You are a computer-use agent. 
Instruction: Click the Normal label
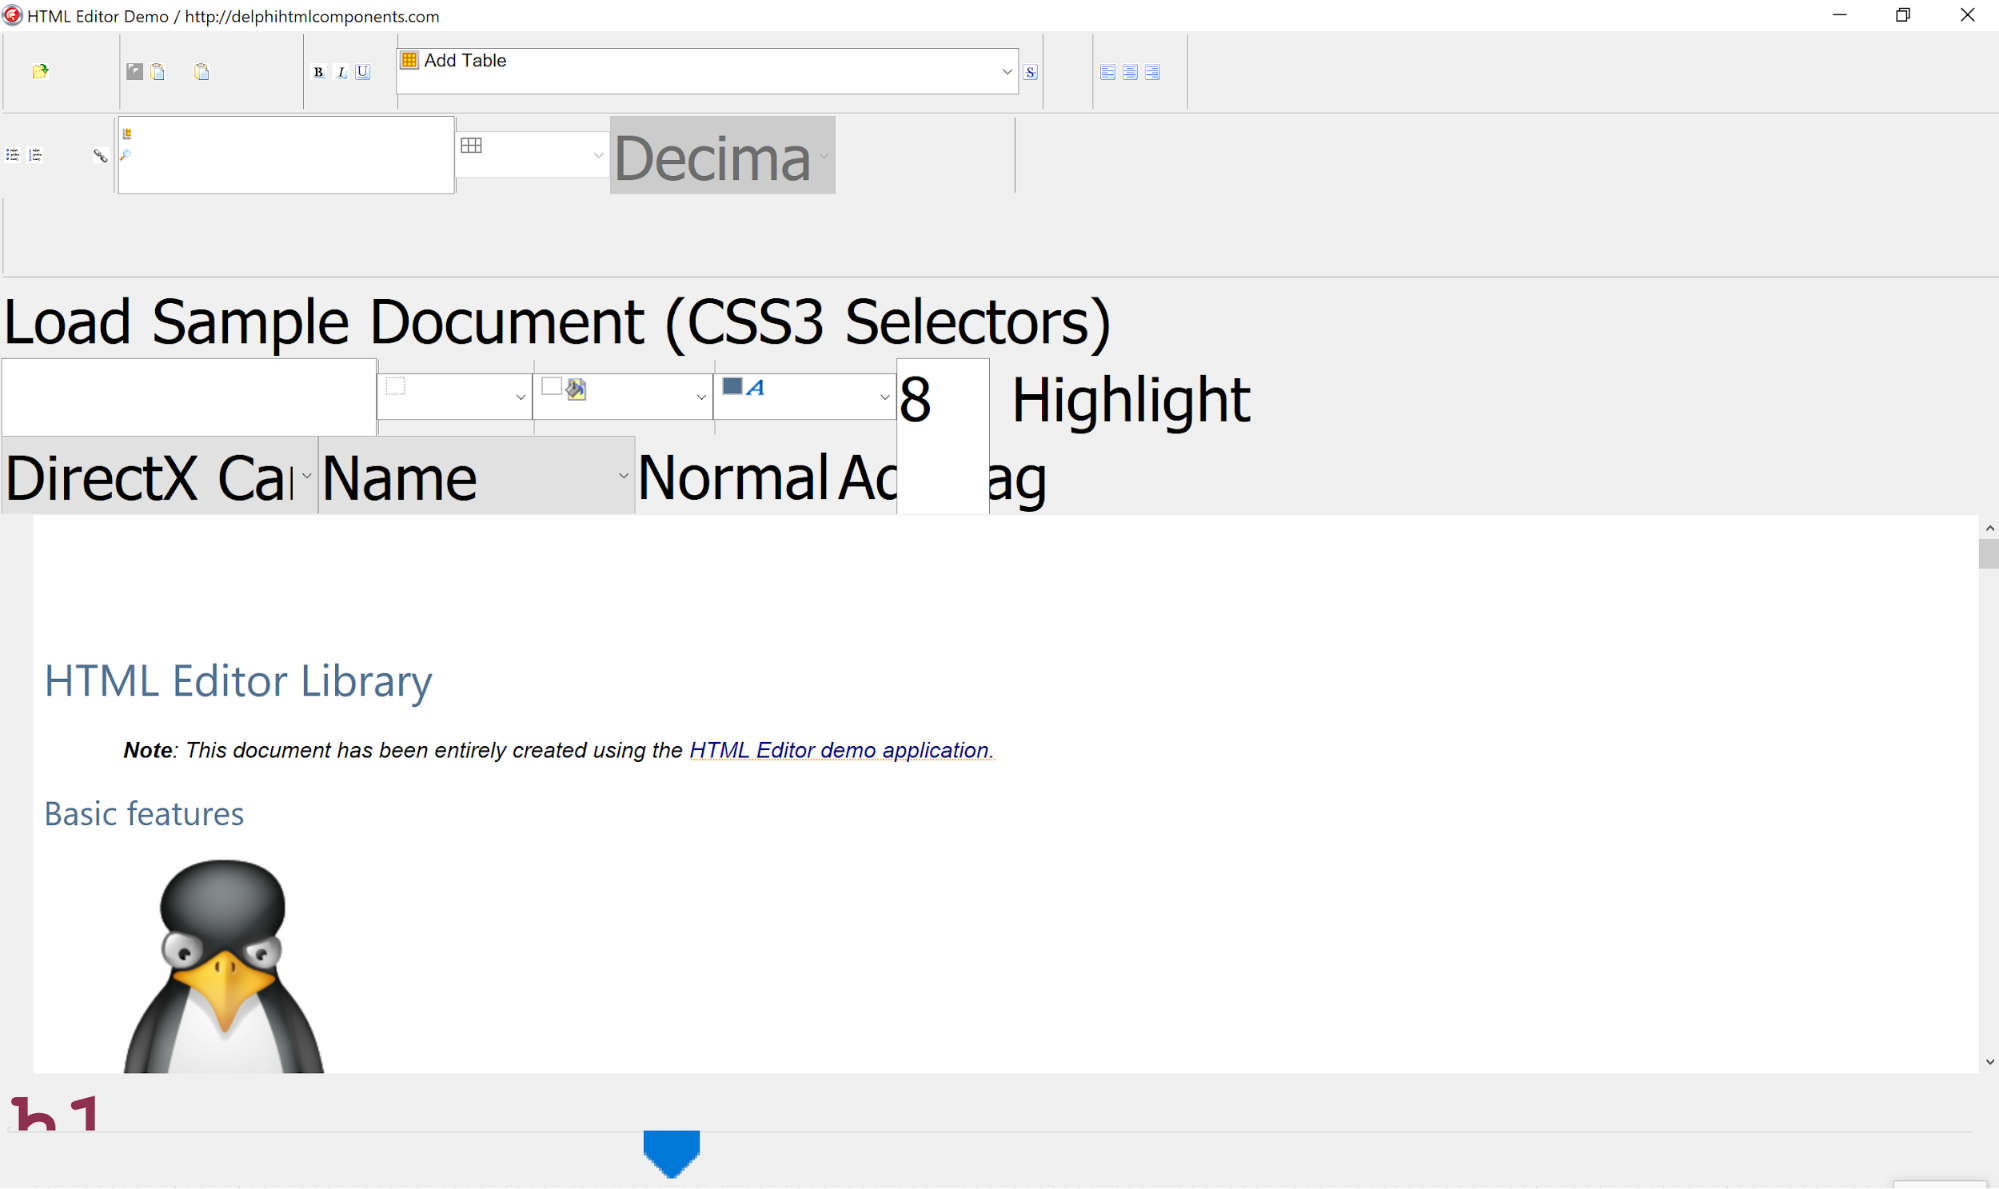(733, 478)
